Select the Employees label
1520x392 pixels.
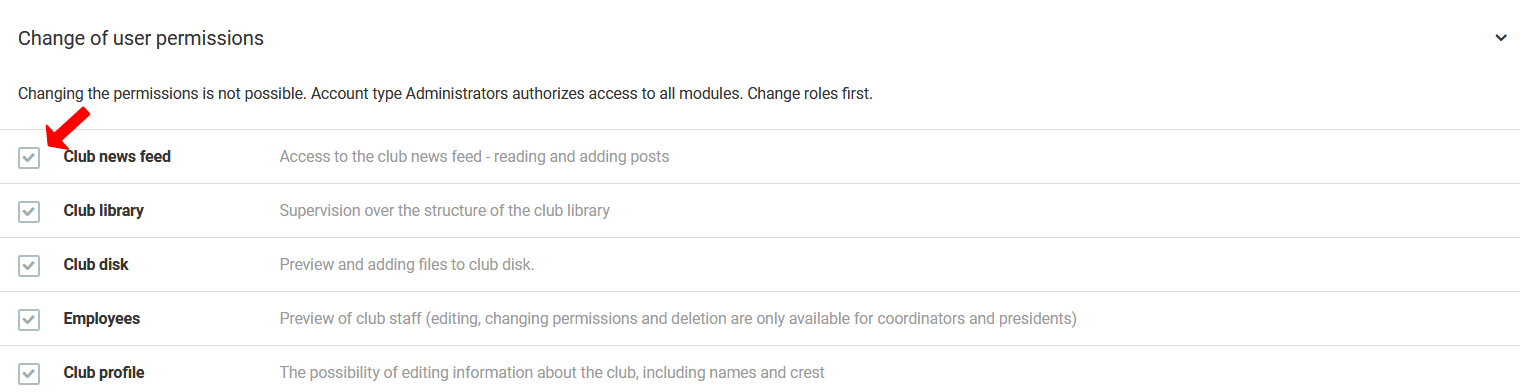click(102, 319)
